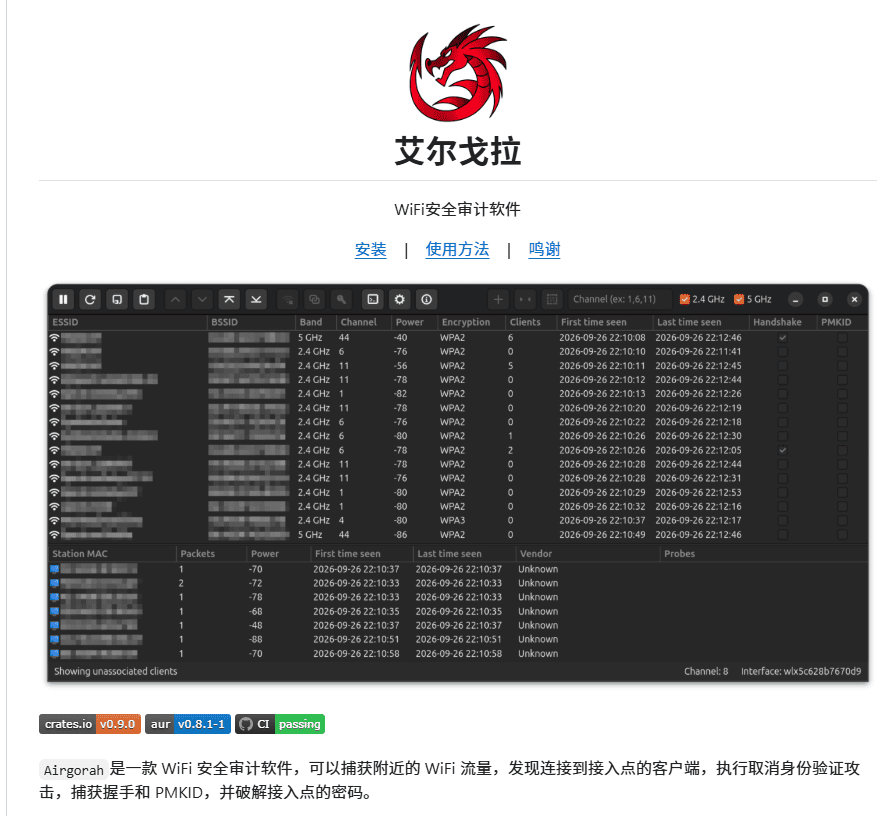Click the clipboard report icon in toolbar

pos(144,299)
